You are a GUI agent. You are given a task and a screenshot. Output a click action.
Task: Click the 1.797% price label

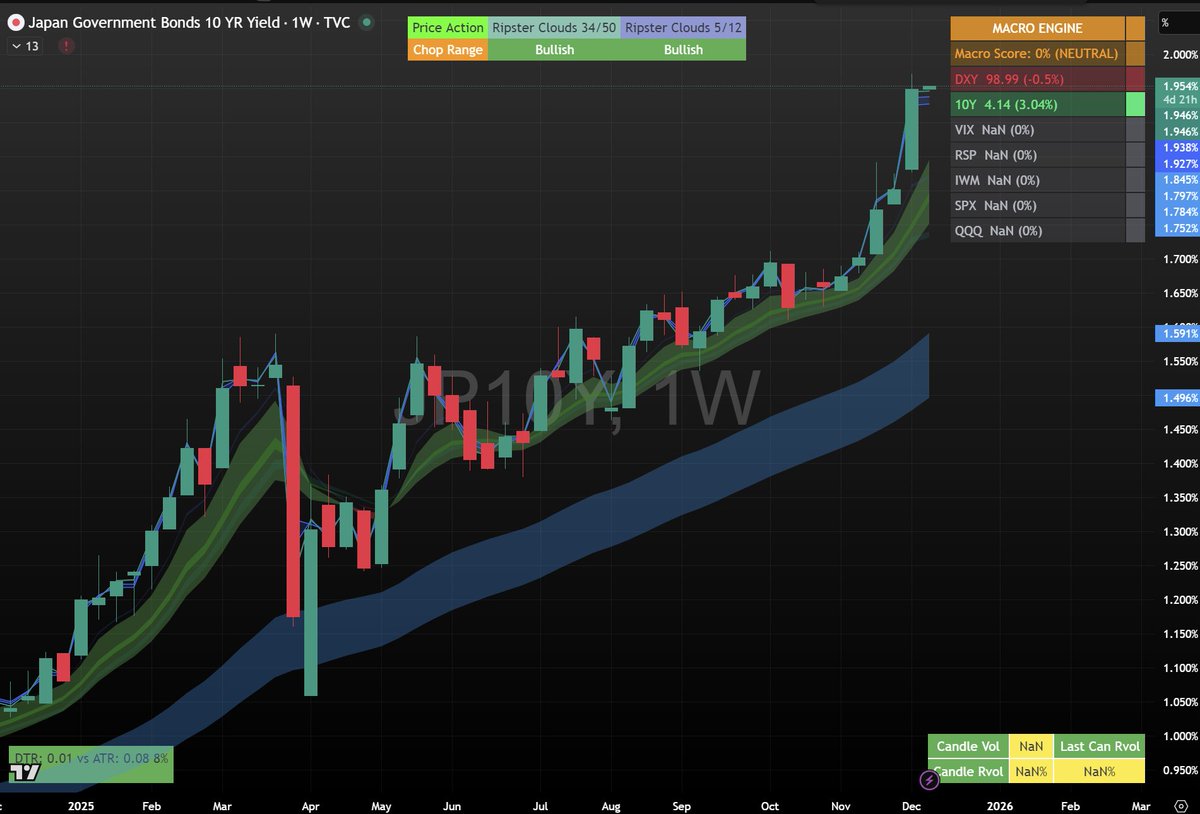1177,195
